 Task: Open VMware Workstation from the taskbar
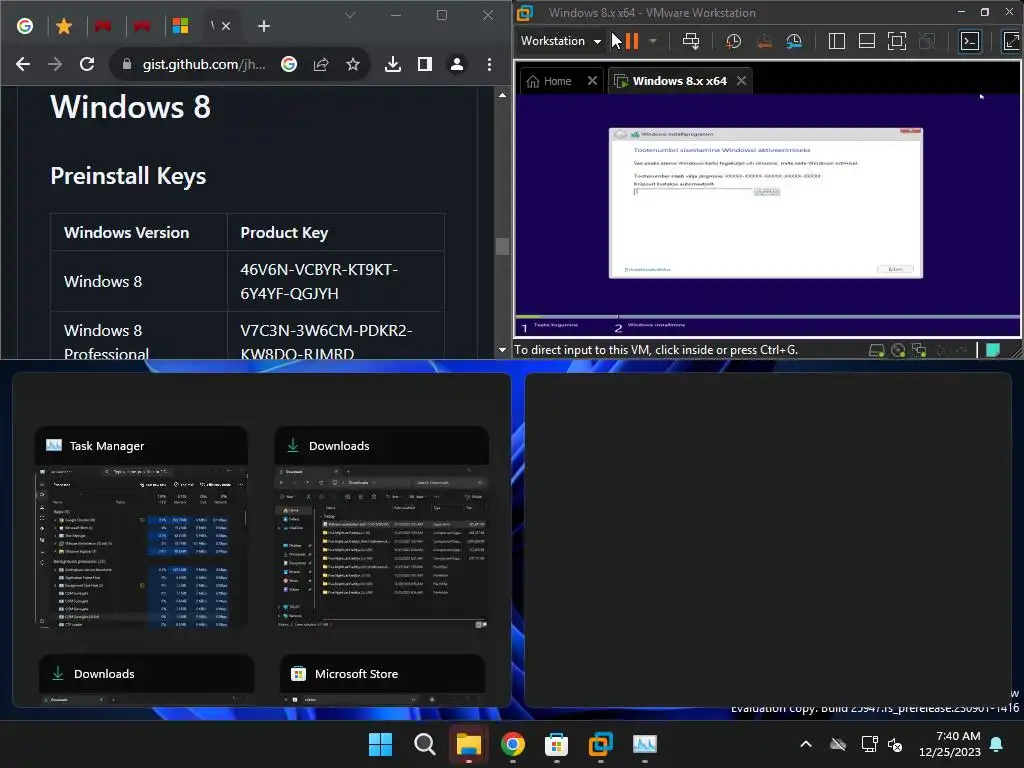point(600,744)
